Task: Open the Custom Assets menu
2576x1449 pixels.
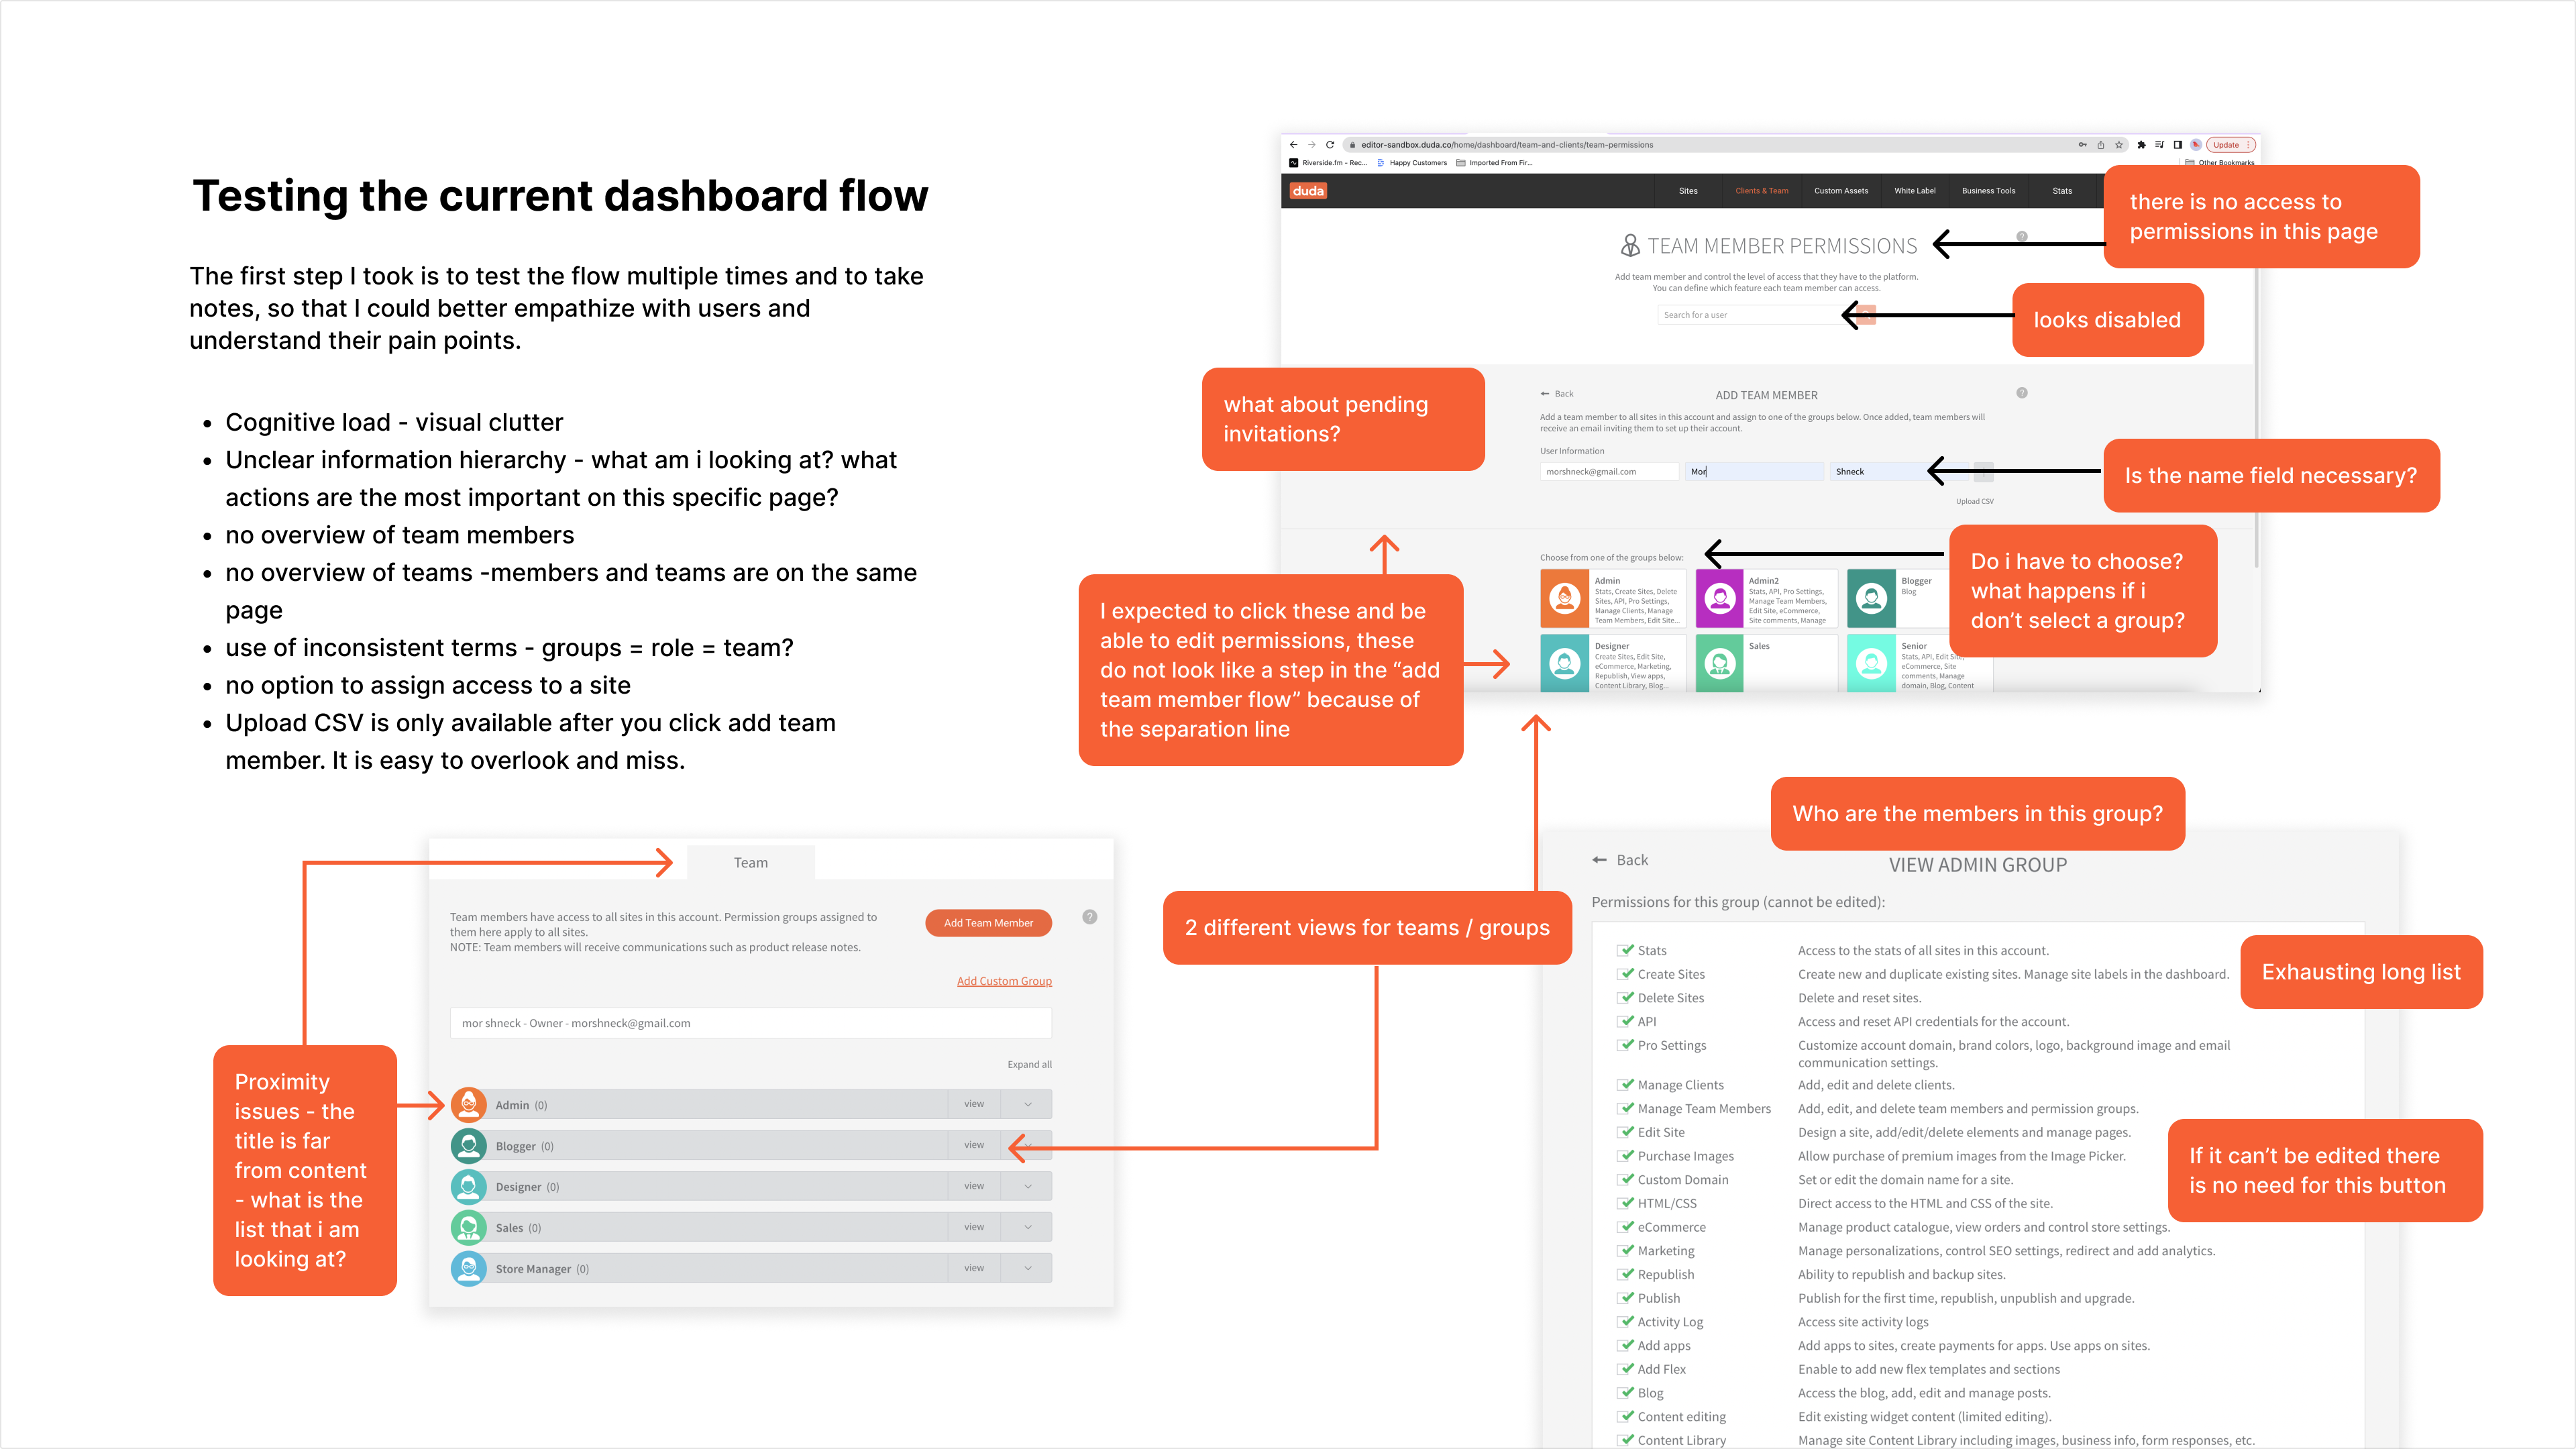Action: click(x=1841, y=191)
